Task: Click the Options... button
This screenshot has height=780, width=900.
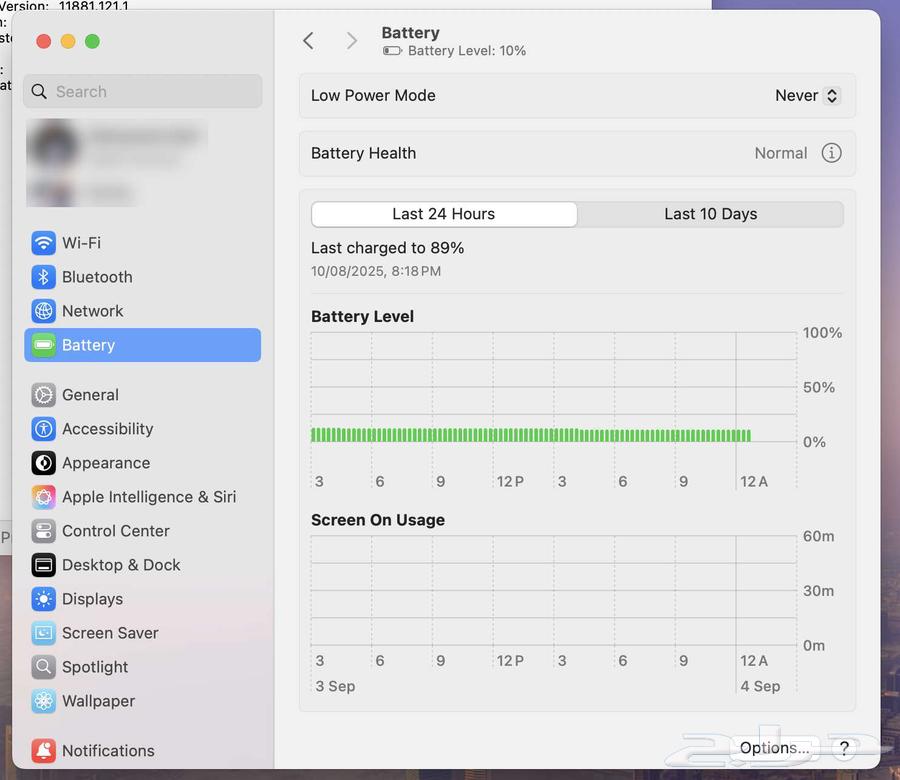Action: click(774, 748)
